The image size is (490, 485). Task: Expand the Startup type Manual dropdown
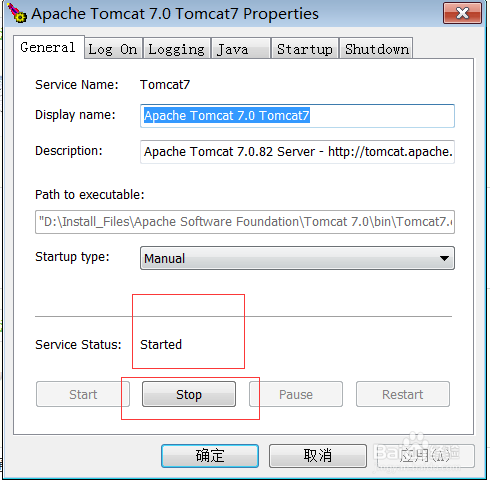coord(297,258)
